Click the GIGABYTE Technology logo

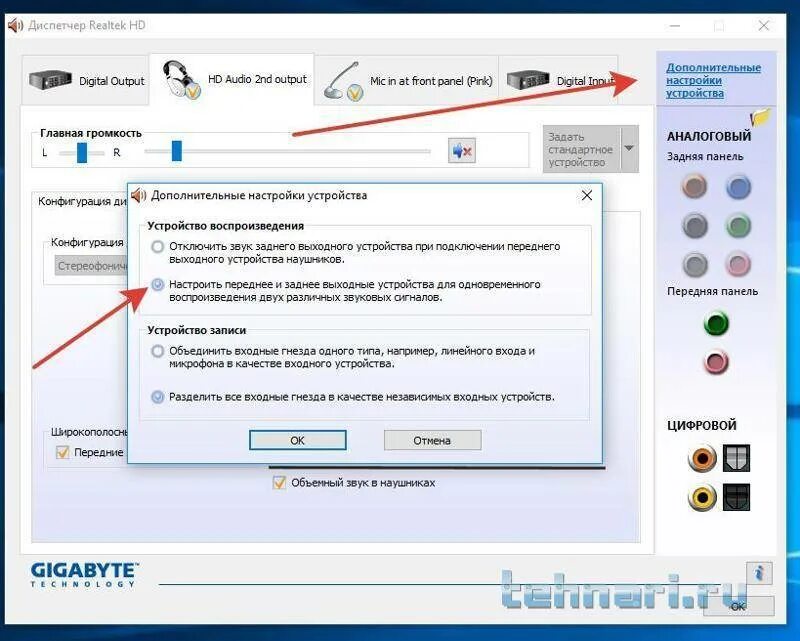(84, 574)
